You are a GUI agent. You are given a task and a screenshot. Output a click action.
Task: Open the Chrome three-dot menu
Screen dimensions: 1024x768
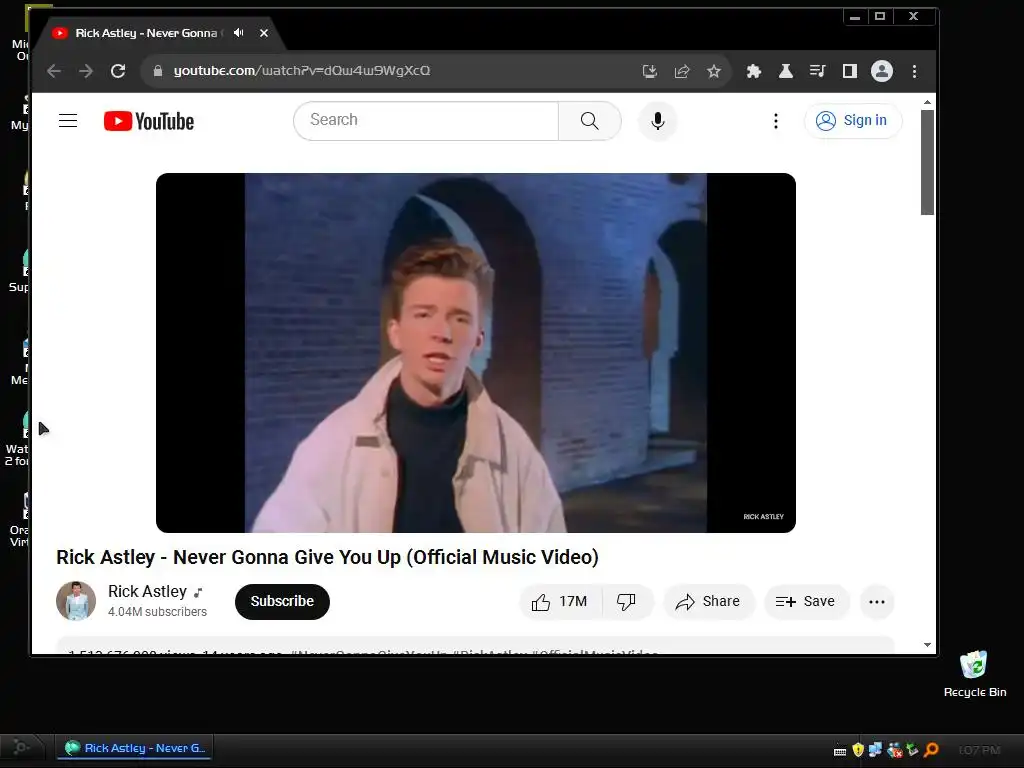(914, 71)
